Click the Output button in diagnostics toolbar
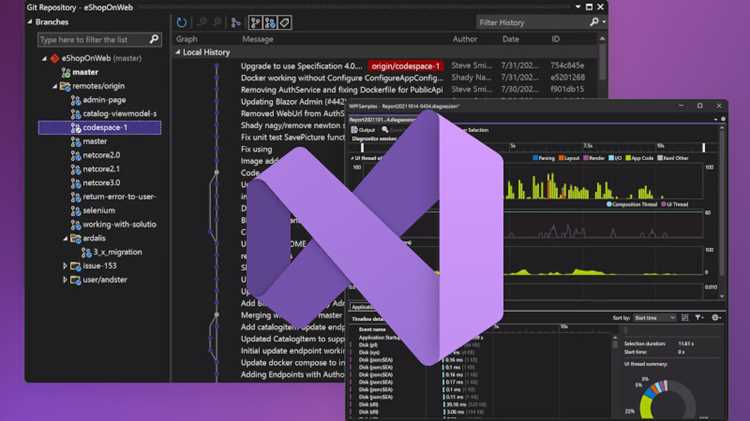This screenshot has height=421, width=750. [364, 130]
